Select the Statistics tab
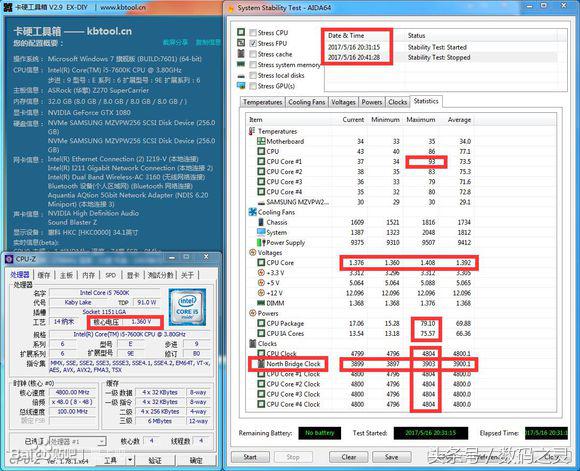This screenshot has width=580, height=471. point(426,101)
